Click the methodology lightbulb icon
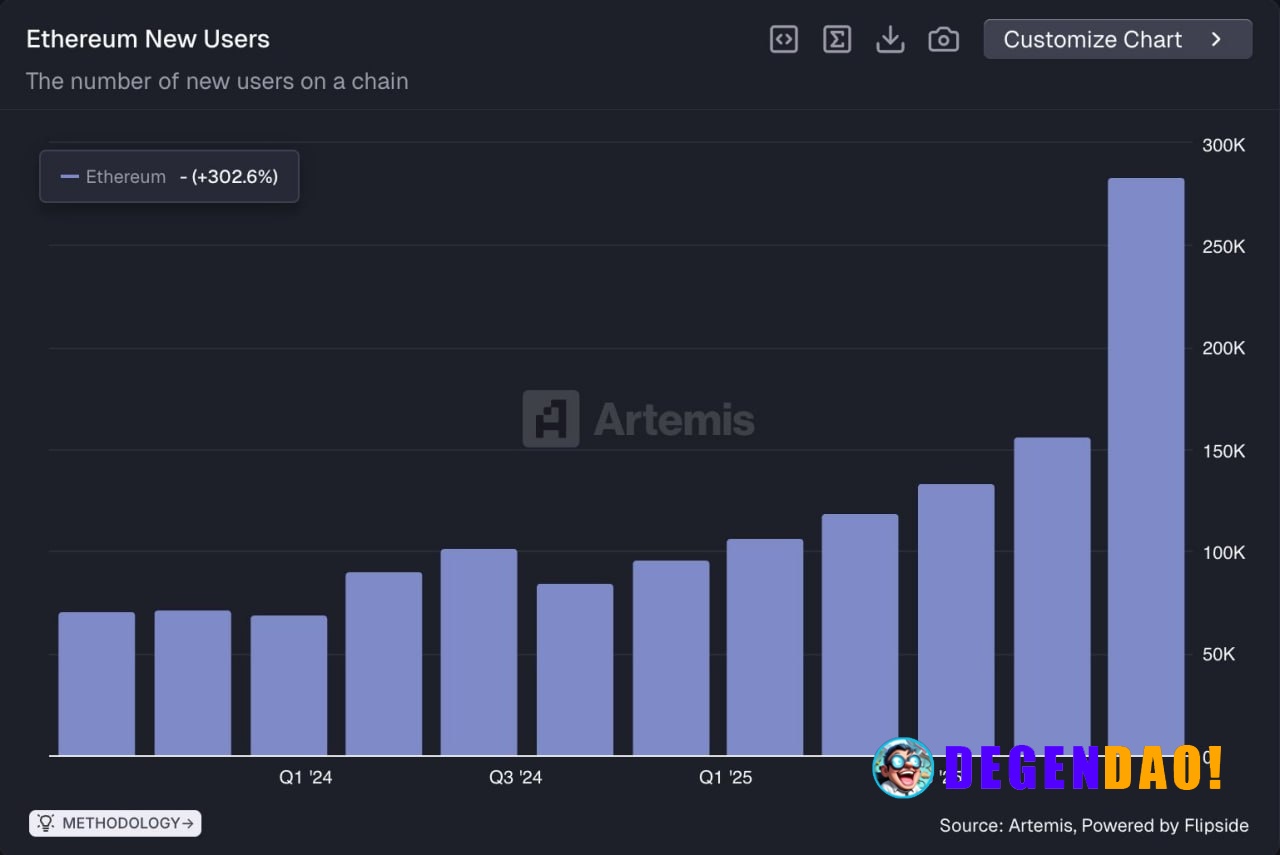1280x855 pixels. pos(44,823)
